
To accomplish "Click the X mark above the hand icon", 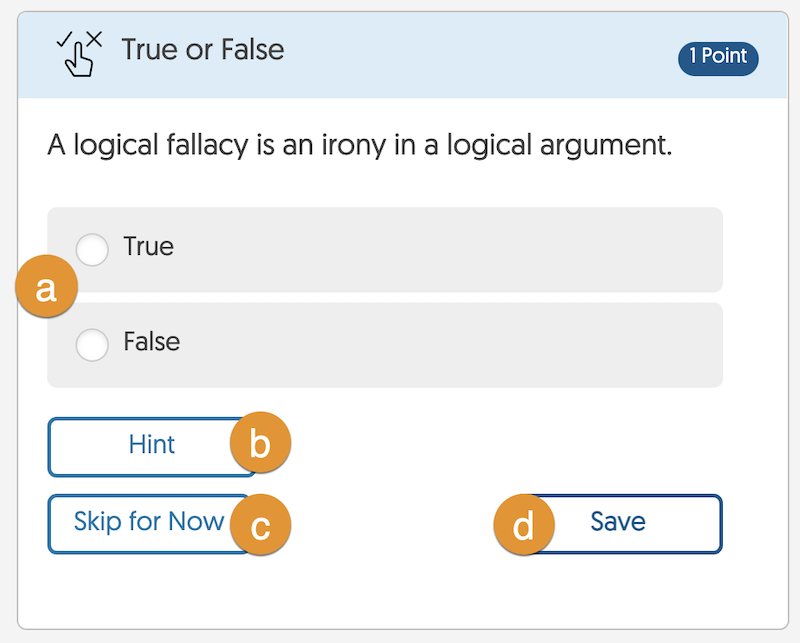I will tap(93, 40).
